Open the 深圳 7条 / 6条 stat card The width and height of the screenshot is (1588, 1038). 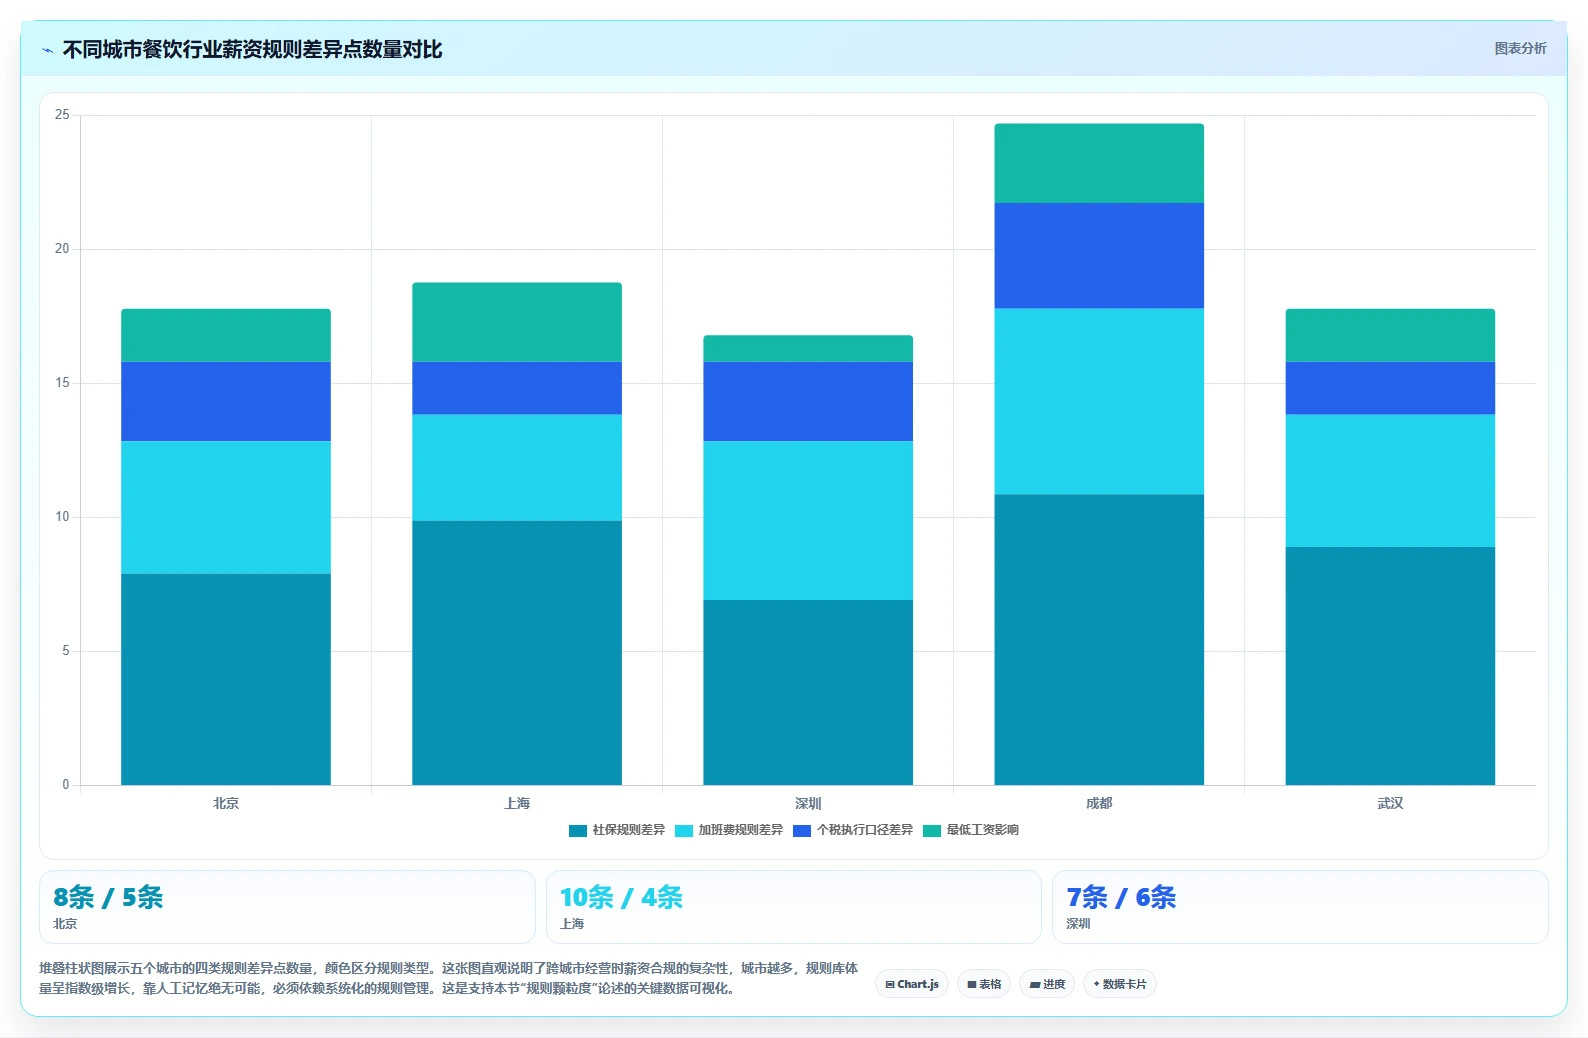point(1300,907)
